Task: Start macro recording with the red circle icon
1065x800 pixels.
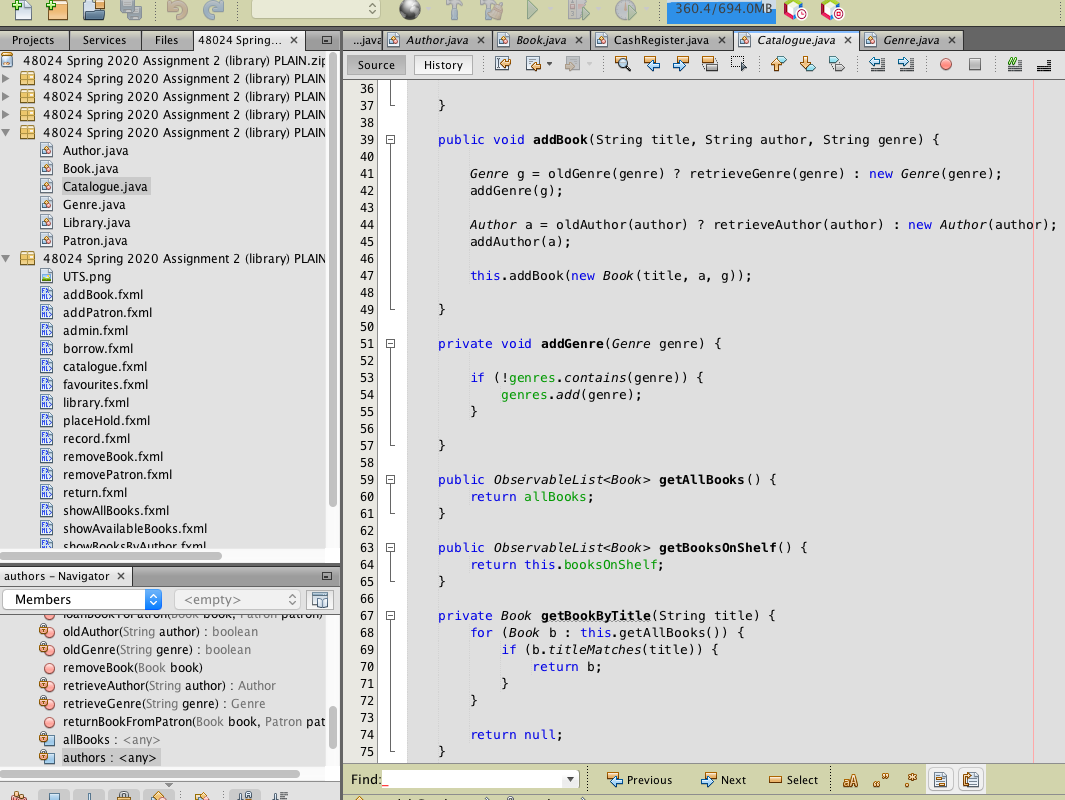Action: tap(944, 63)
